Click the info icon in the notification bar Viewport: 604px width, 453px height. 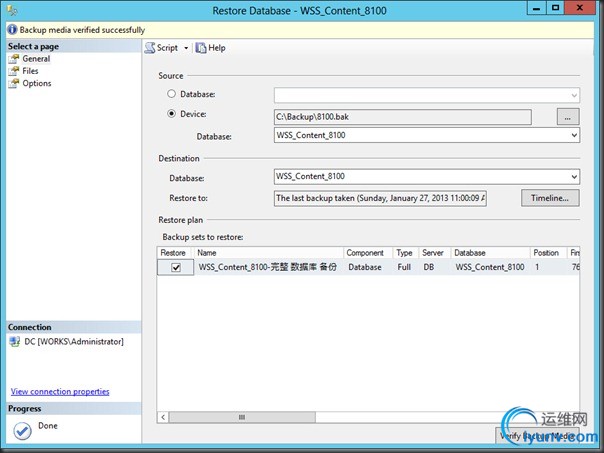[12, 30]
